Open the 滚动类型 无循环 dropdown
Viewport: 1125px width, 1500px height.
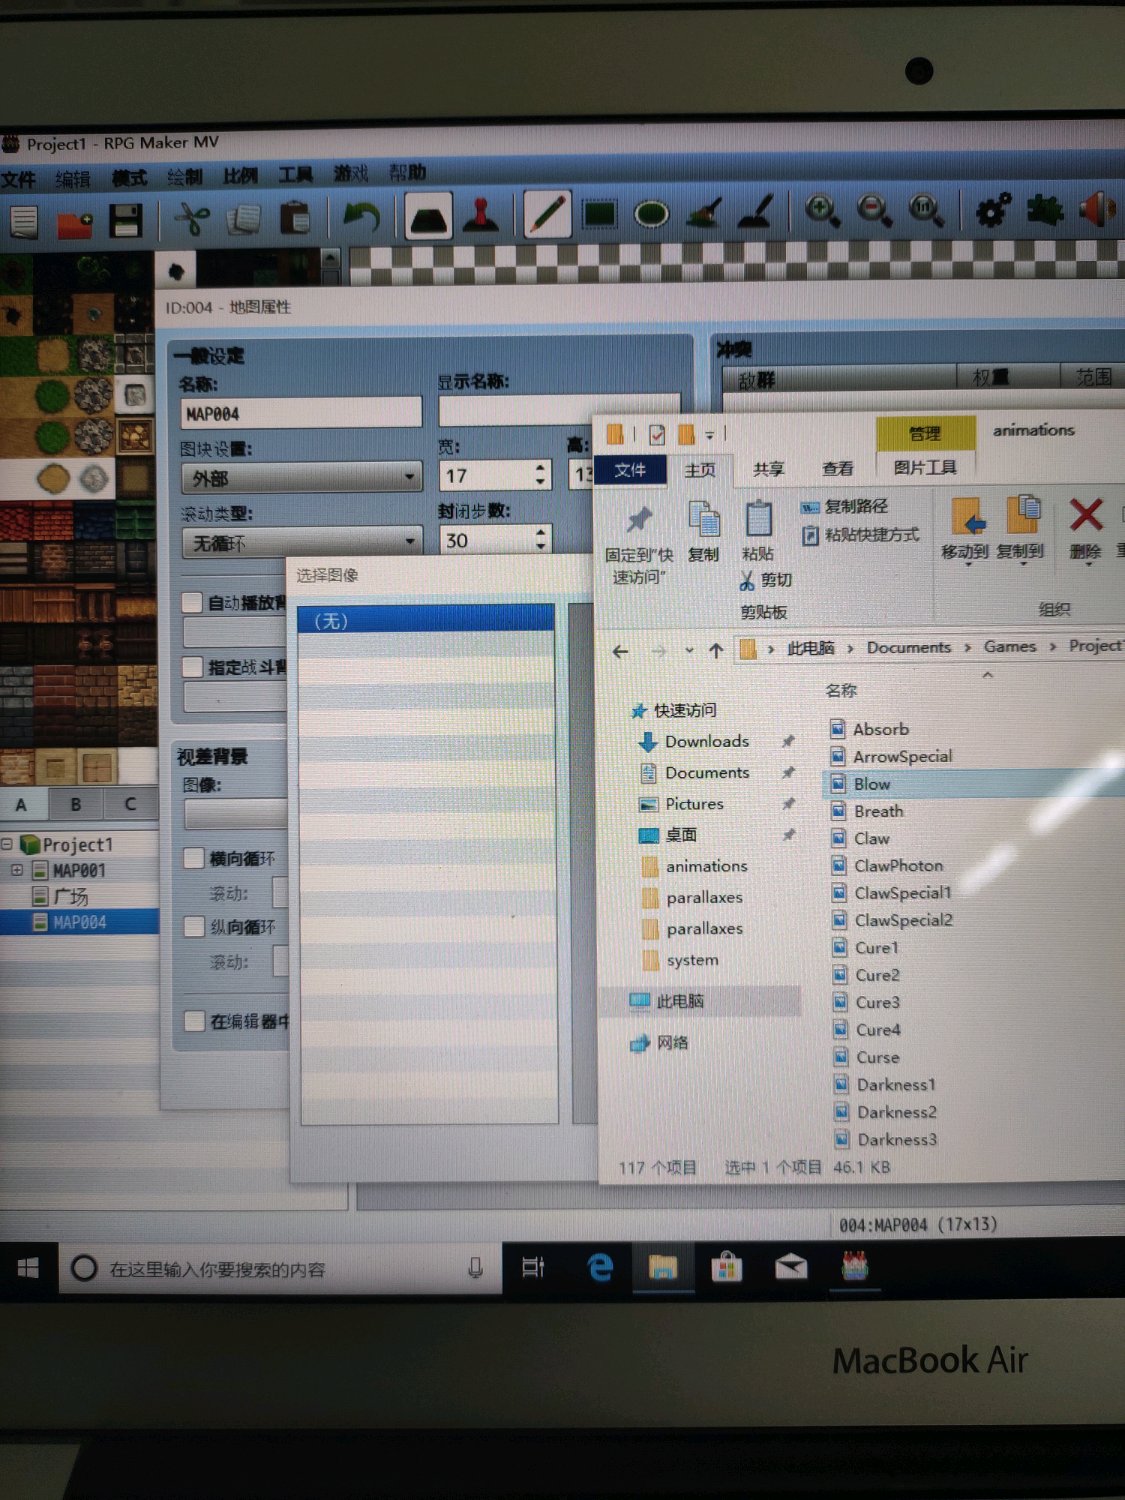(x=301, y=543)
